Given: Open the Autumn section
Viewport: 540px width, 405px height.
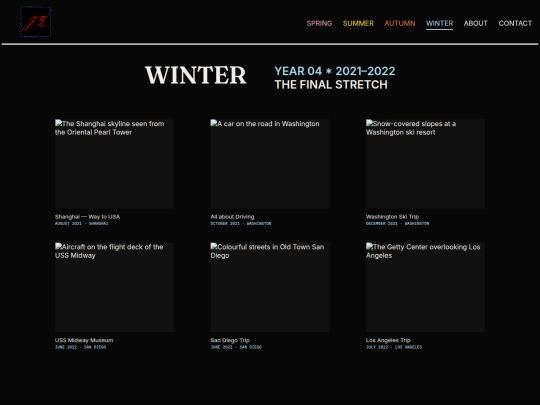Looking at the screenshot, I should pos(400,23).
